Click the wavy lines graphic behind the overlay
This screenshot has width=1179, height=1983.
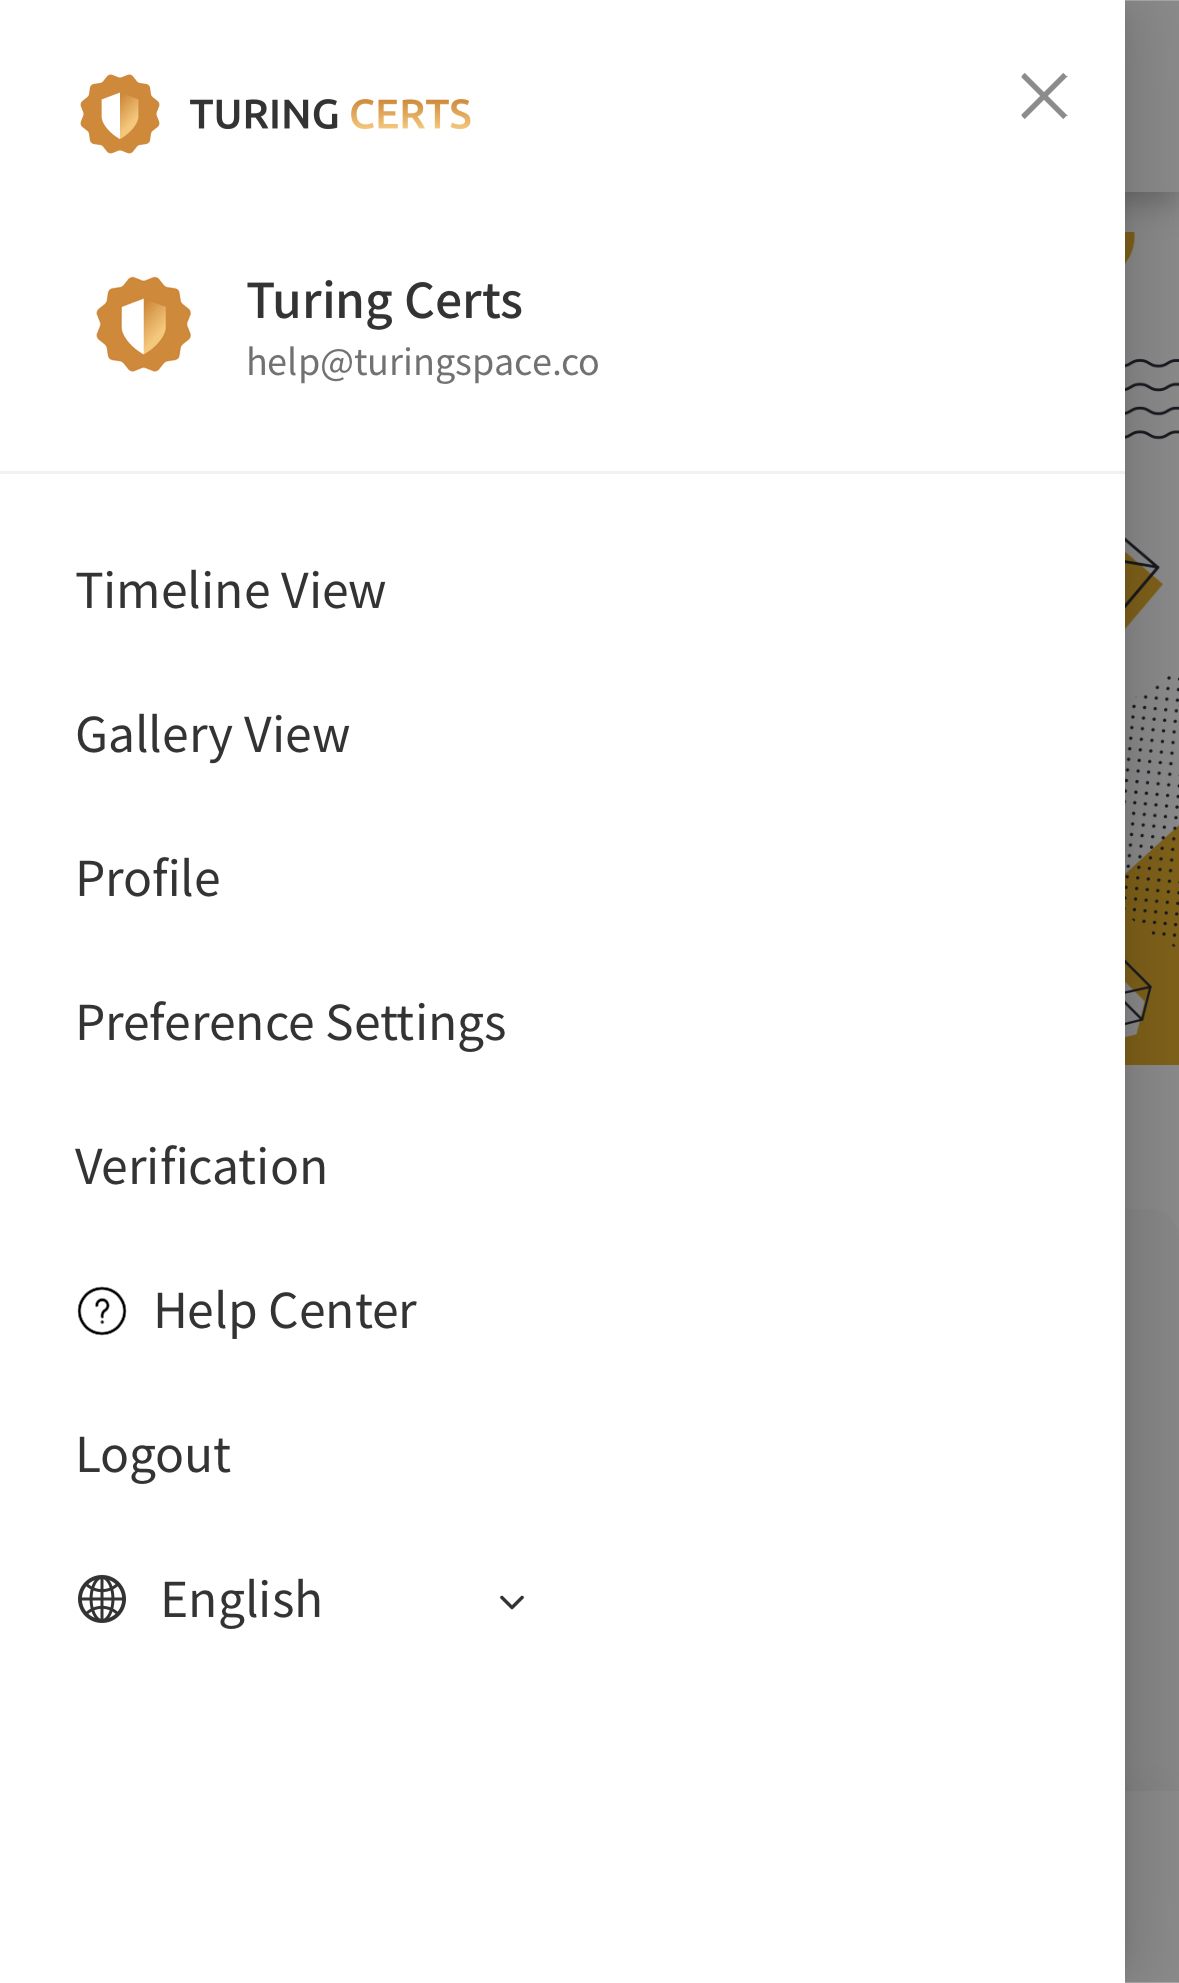pyautogui.click(x=1152, y=398)
